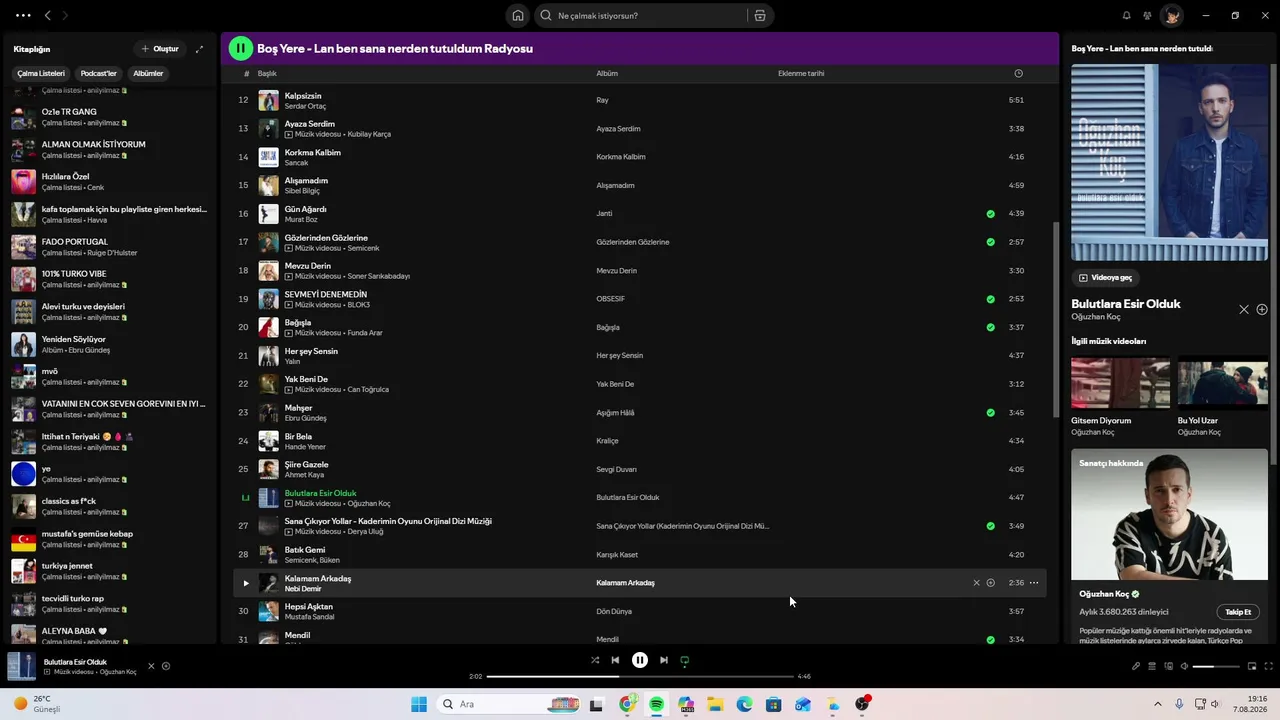The height and width of the screenshot is (720, 1280).
Task: Click the Eklenme tarihi column header
Action: coord(801,73)
